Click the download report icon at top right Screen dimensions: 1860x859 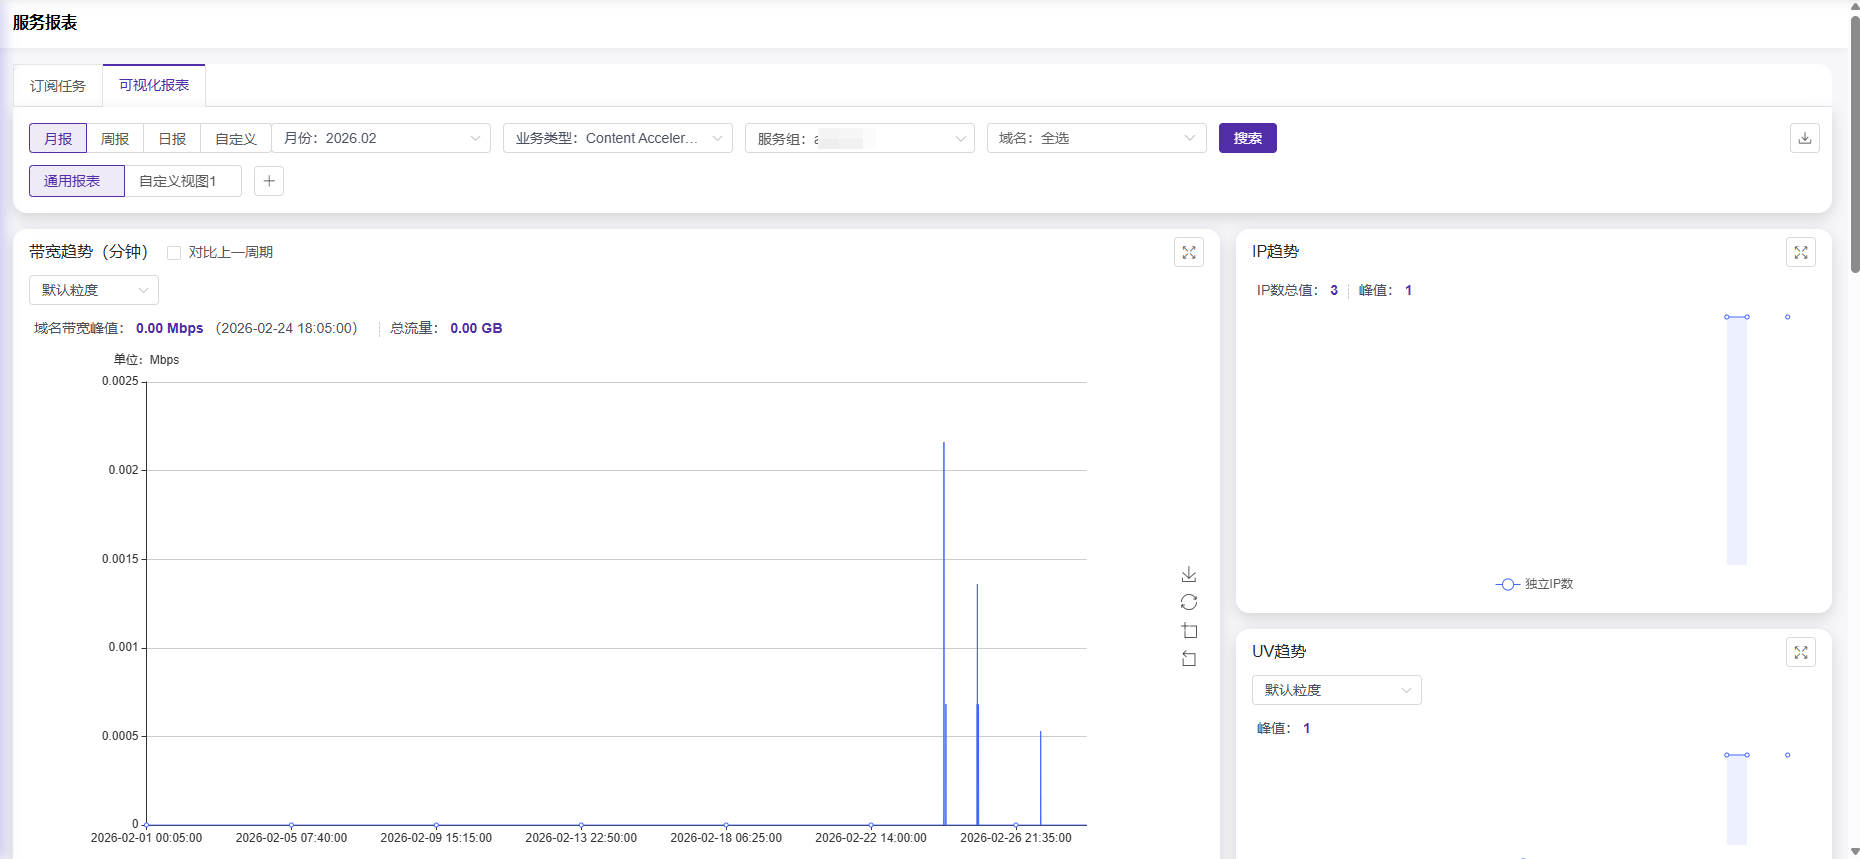1804,138
